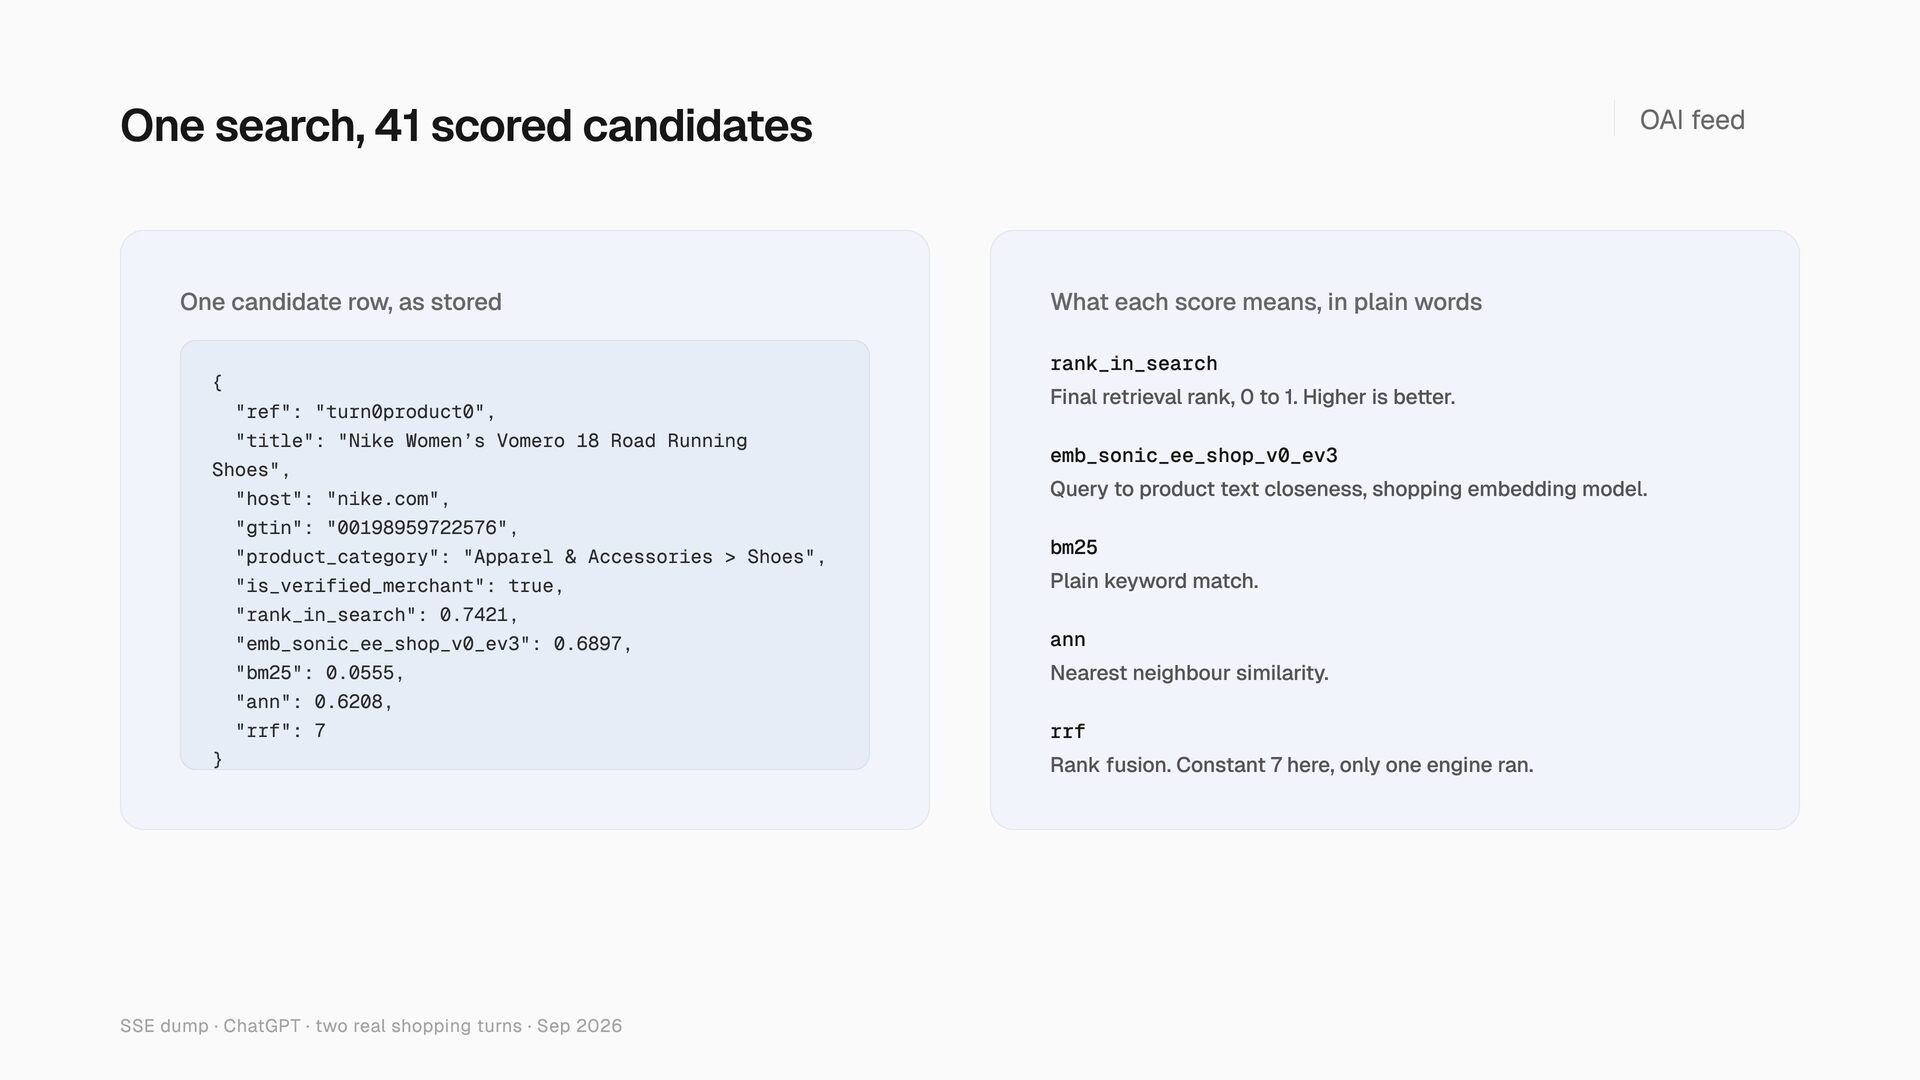Click the is_verified_merchant true value

click(x=530, y=586)
